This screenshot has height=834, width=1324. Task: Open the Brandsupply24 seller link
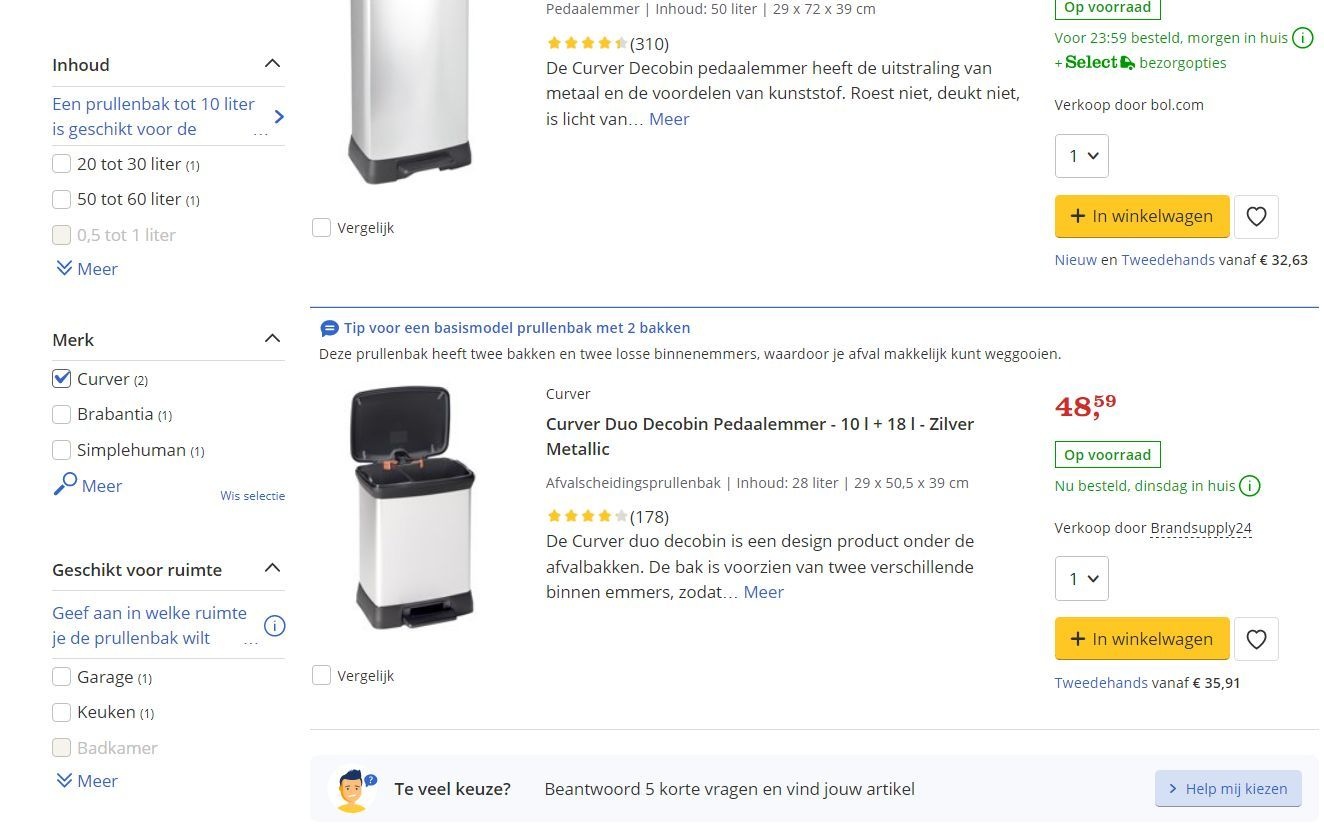1201,528
